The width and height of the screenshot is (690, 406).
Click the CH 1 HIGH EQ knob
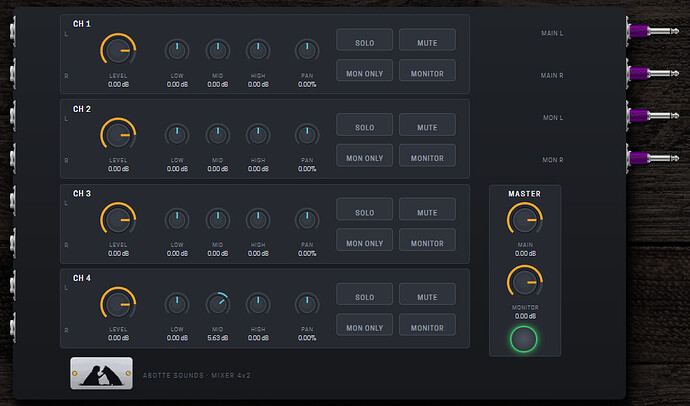[x=258, y=50]
